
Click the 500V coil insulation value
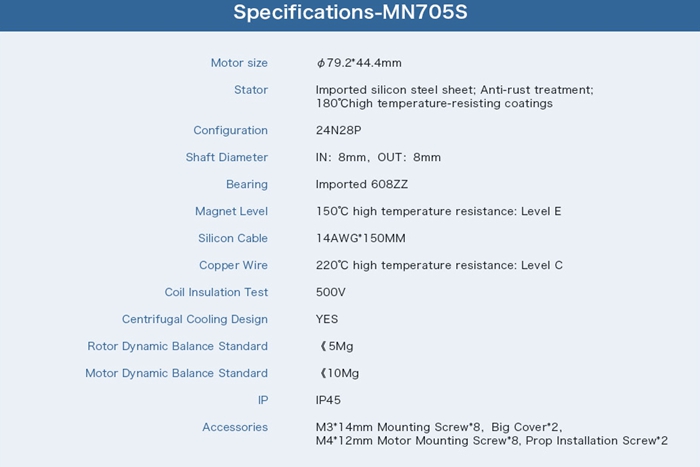[x=330, y=292]
